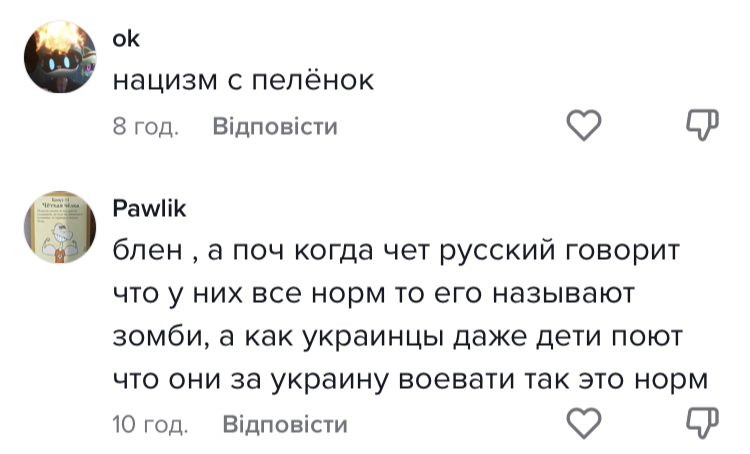
Task: Click Відповісти under Pawlik's comment
Action: pyautogui.click(x=285, y=424)
